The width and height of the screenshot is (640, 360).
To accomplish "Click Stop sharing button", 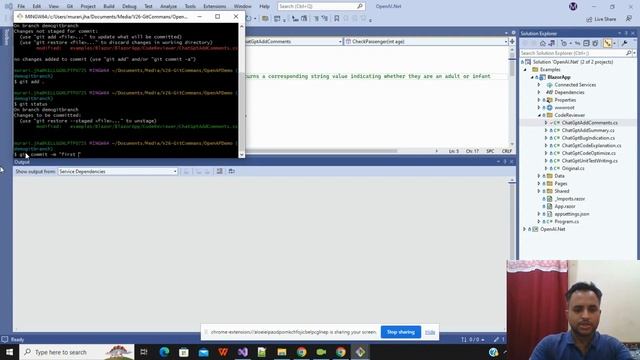I will click(400, 332).
